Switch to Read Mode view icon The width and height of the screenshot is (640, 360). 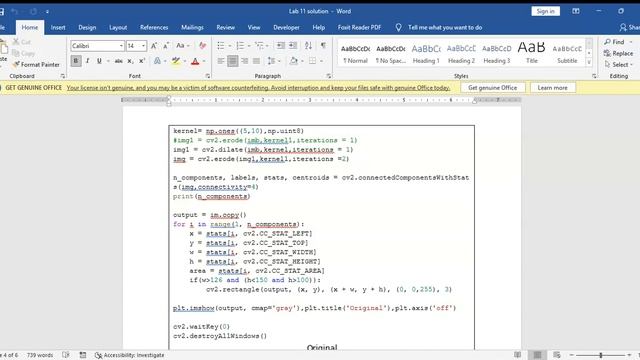[518, 355]
